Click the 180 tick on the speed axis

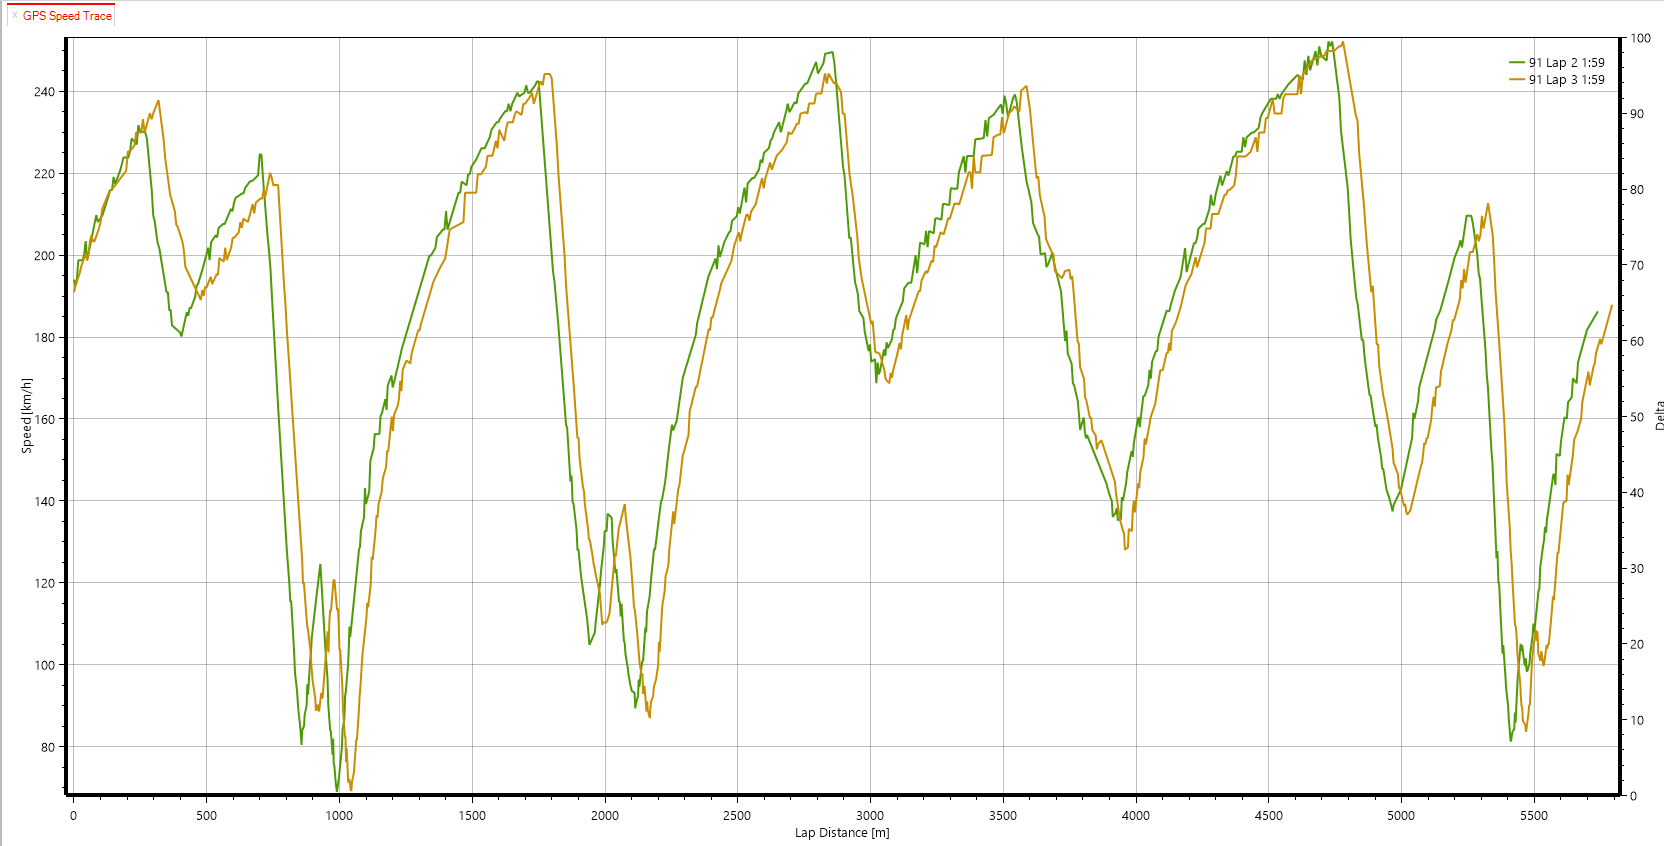coord(45,338)
